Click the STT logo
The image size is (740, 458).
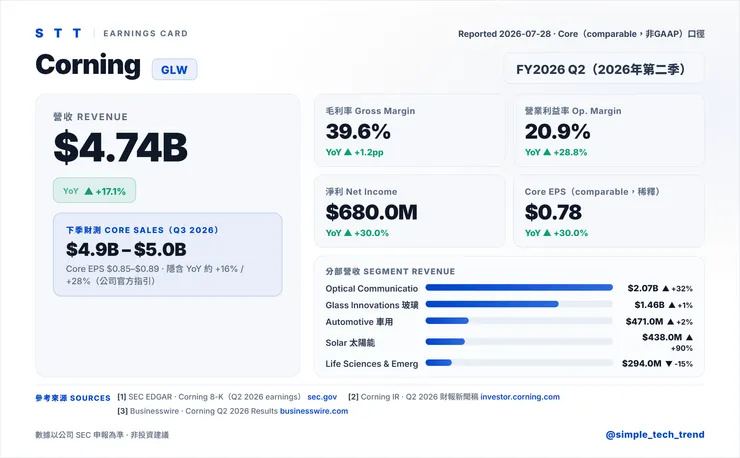[58, 33]
